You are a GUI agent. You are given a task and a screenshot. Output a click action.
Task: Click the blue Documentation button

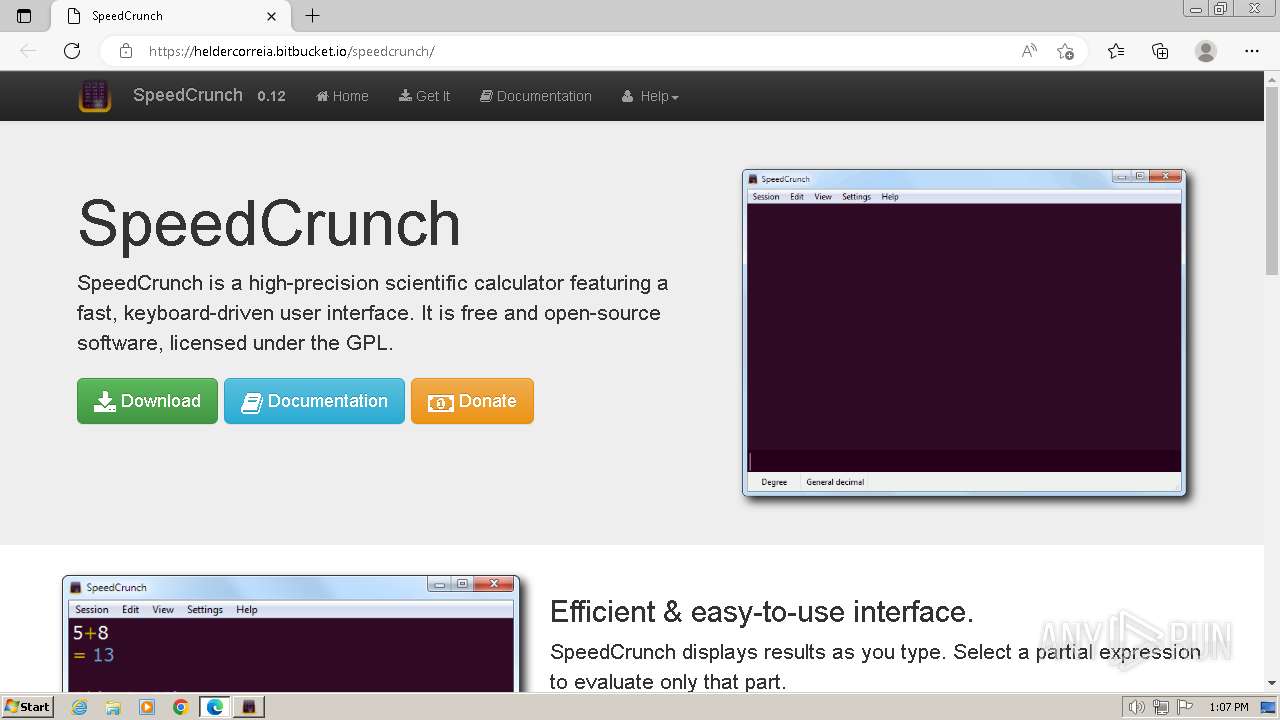pos(314,401)
